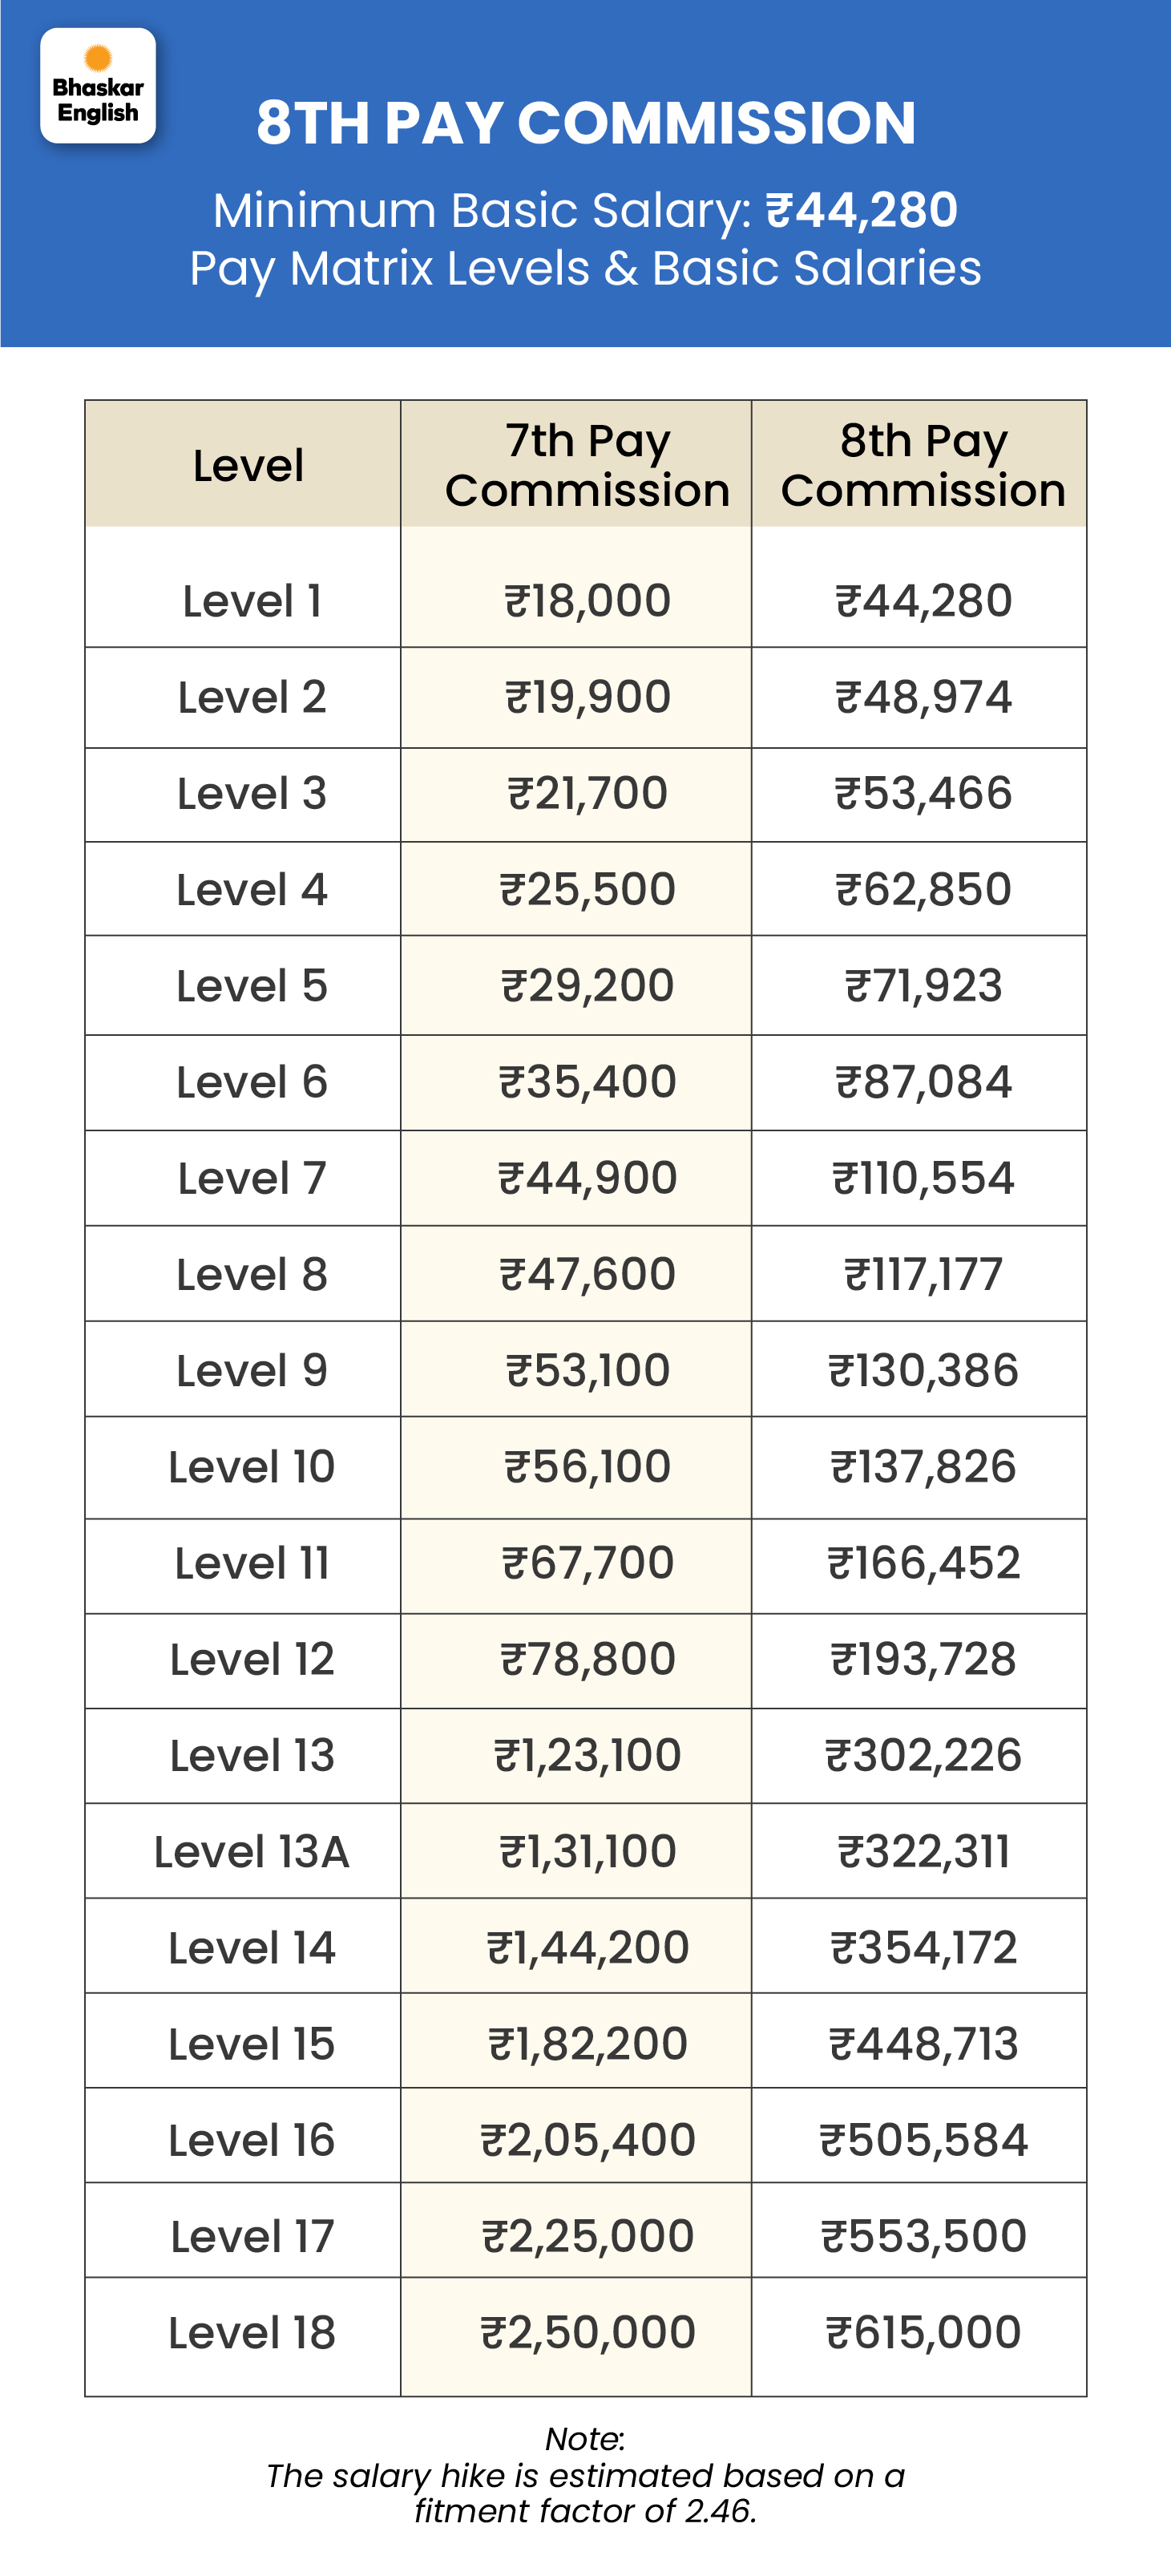The height and width of the screenshot is (2576, 1171).
Task: Select the Level 10 row label
Action: tap(252, 1467)
